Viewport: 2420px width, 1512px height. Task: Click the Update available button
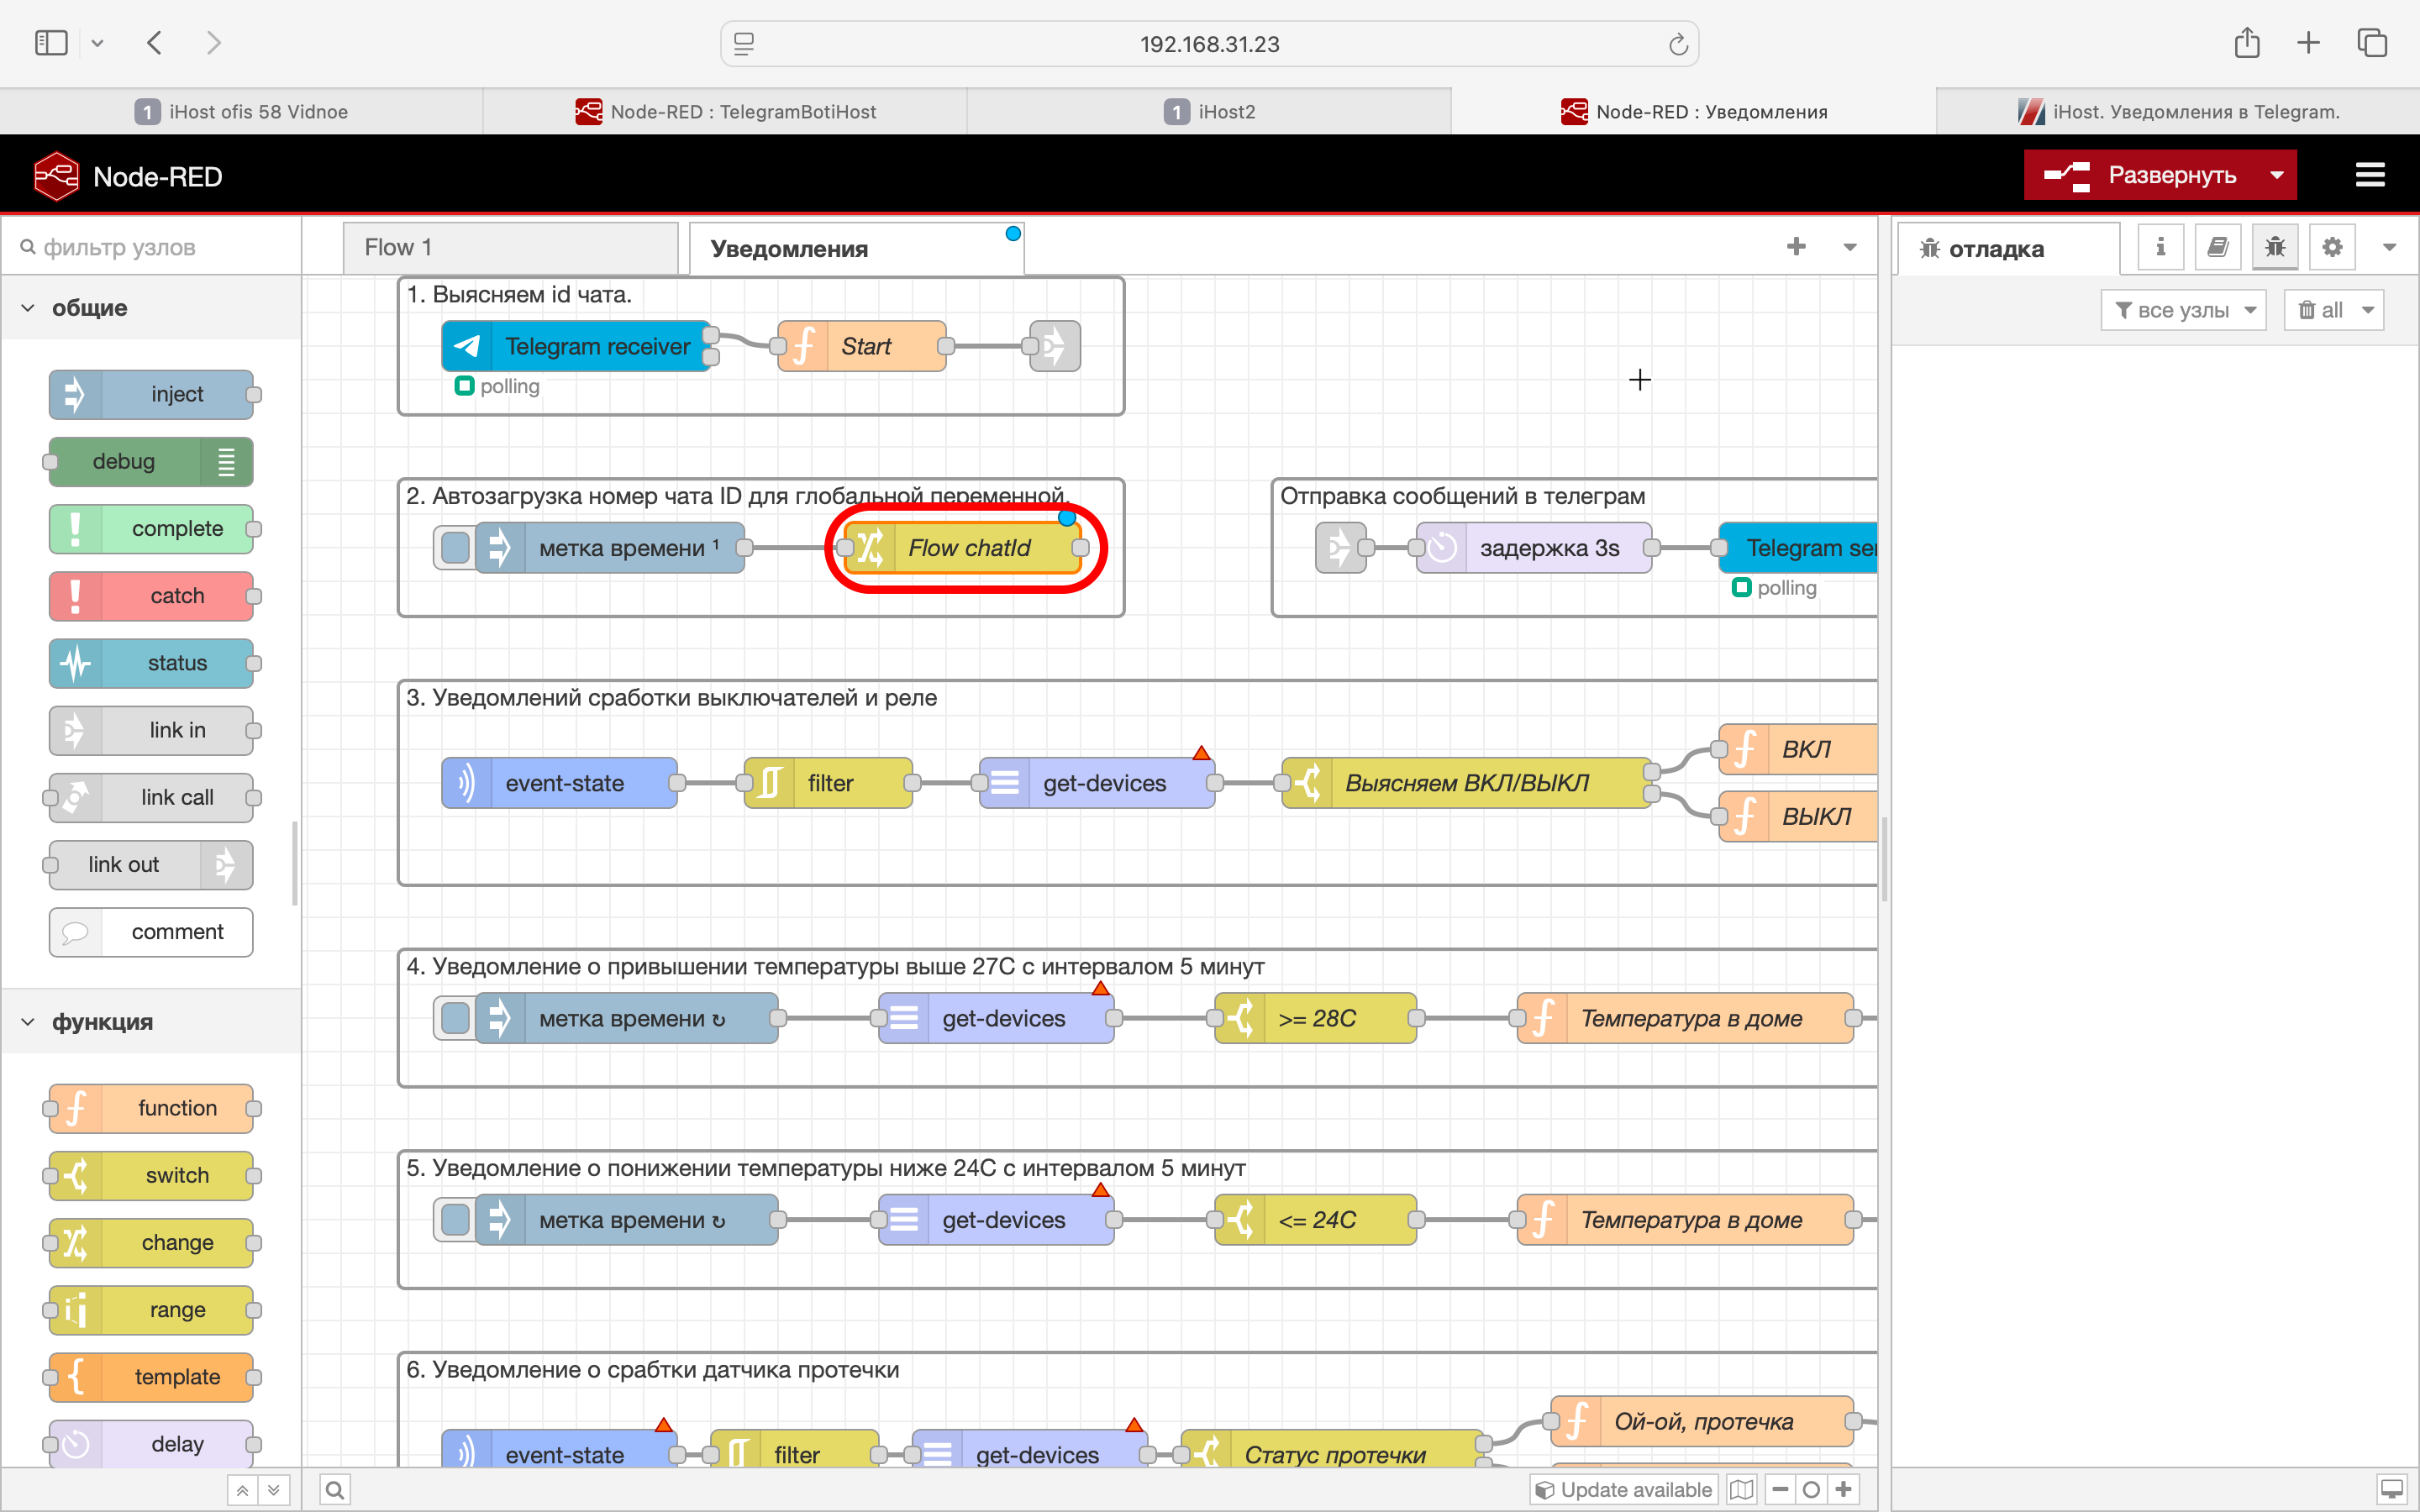(1623, 1490)
